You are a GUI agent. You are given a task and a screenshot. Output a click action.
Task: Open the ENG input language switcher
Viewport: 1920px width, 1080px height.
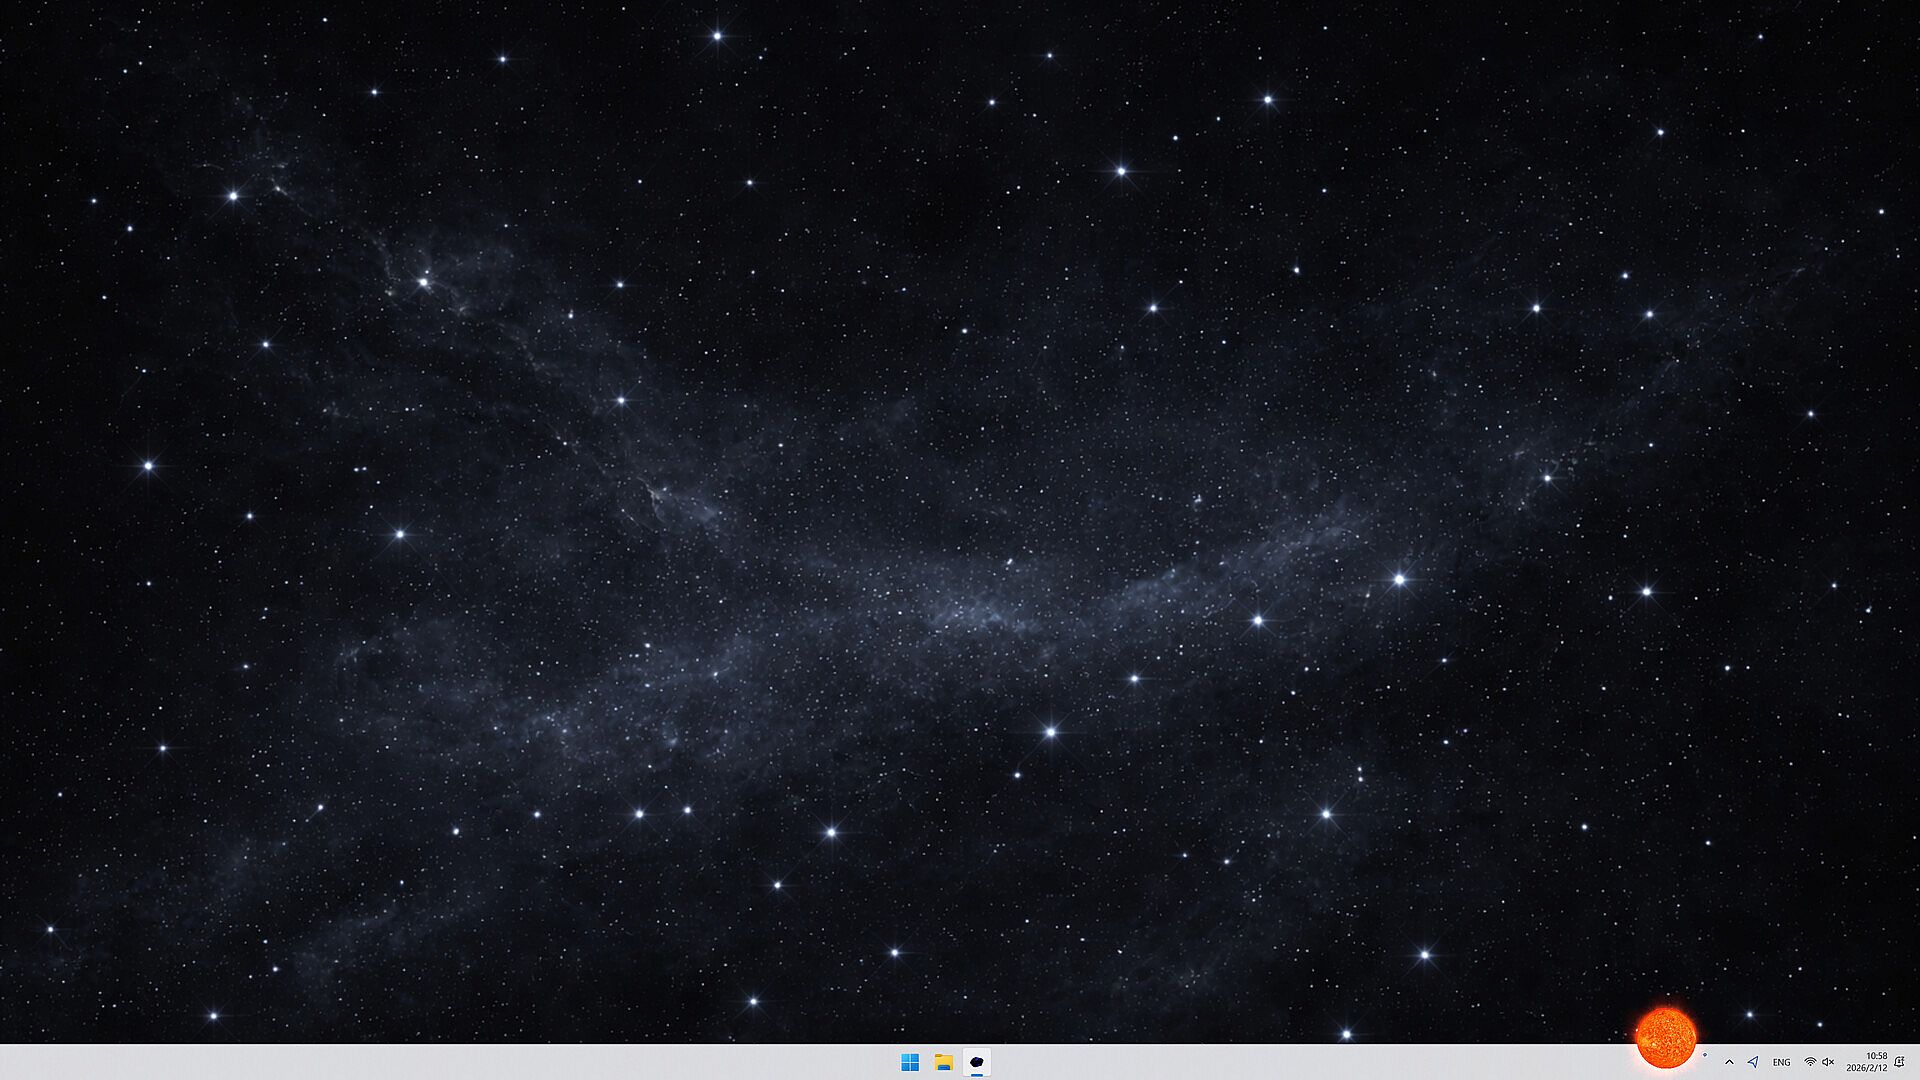[1781, 1062]
